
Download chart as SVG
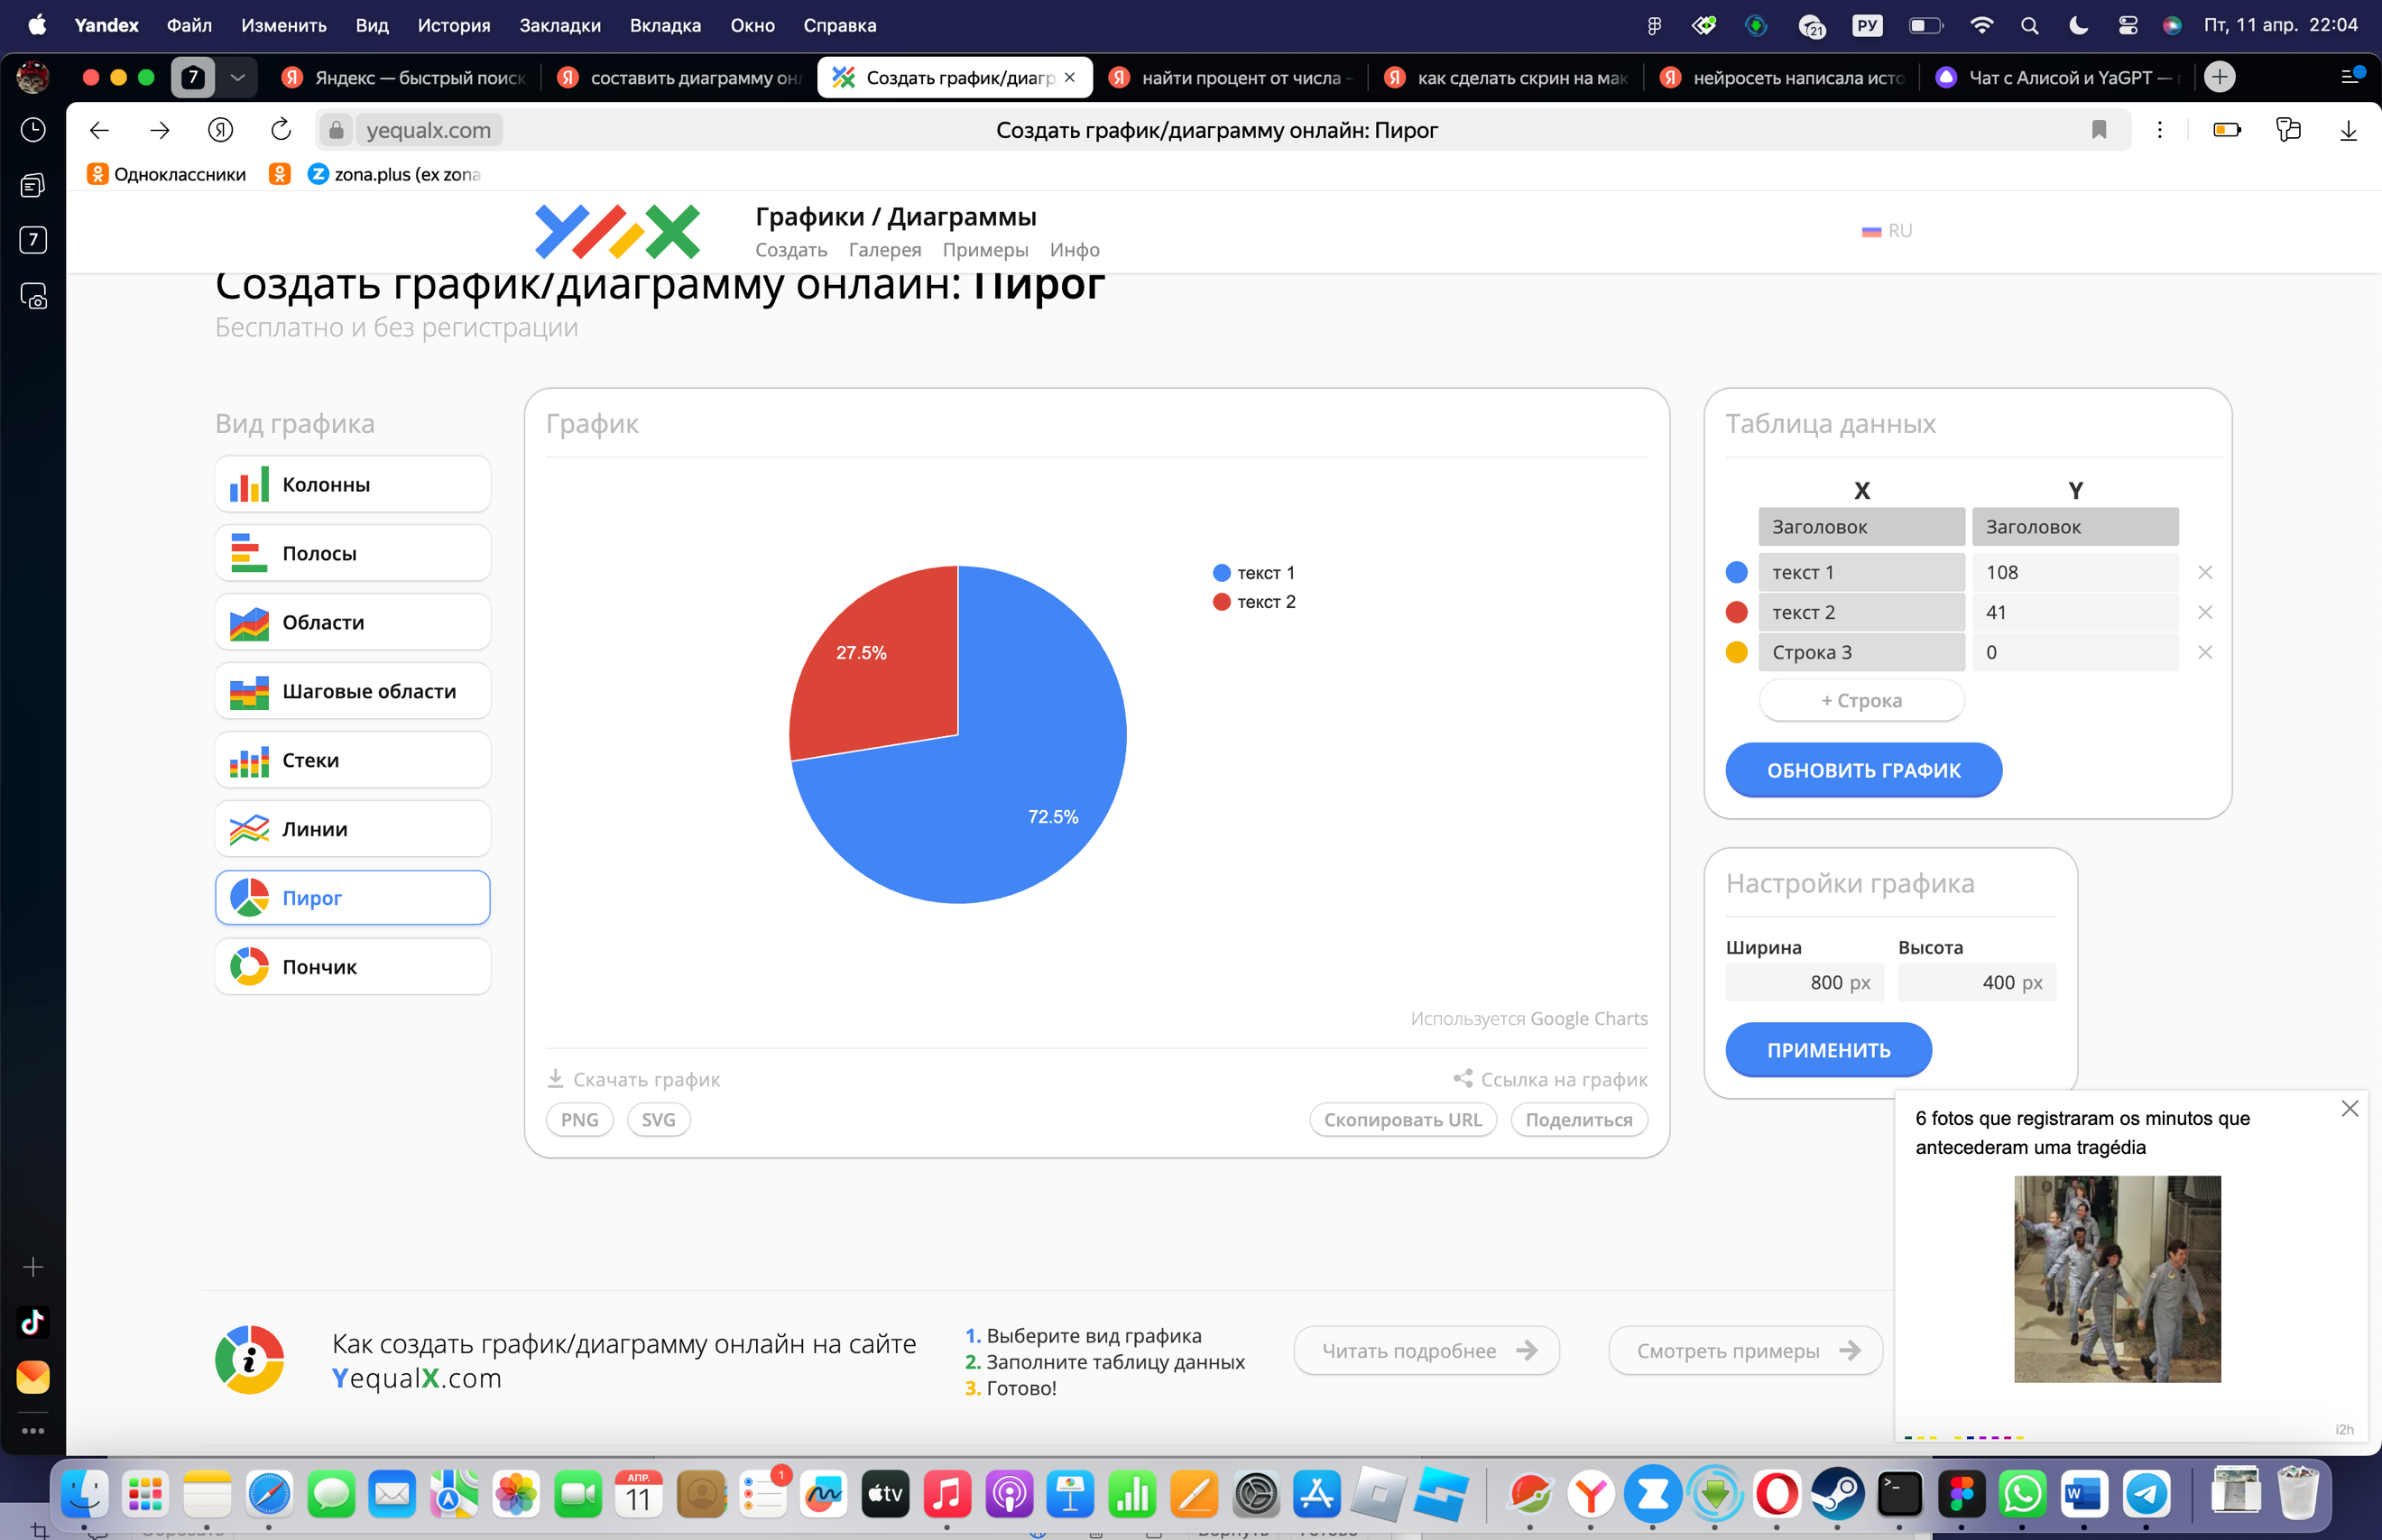point(659,1120)
